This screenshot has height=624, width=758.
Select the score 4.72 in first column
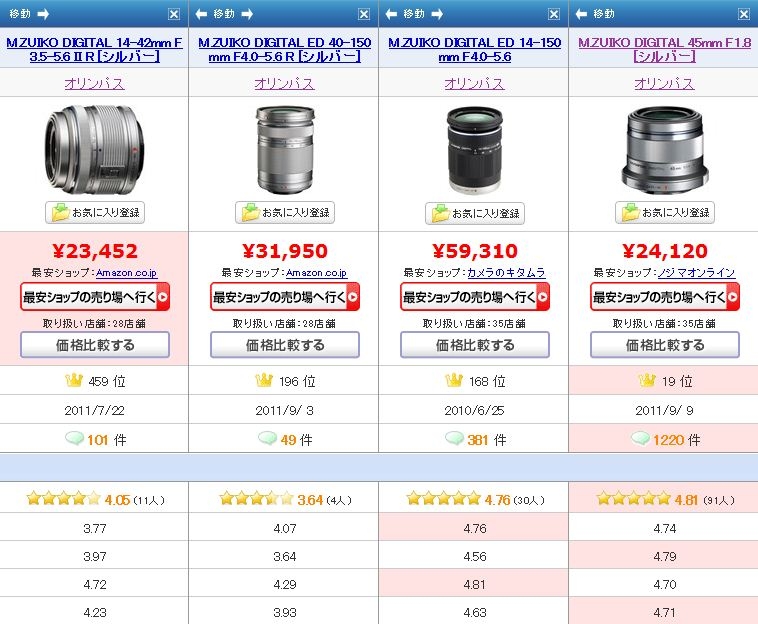(95, 584)
